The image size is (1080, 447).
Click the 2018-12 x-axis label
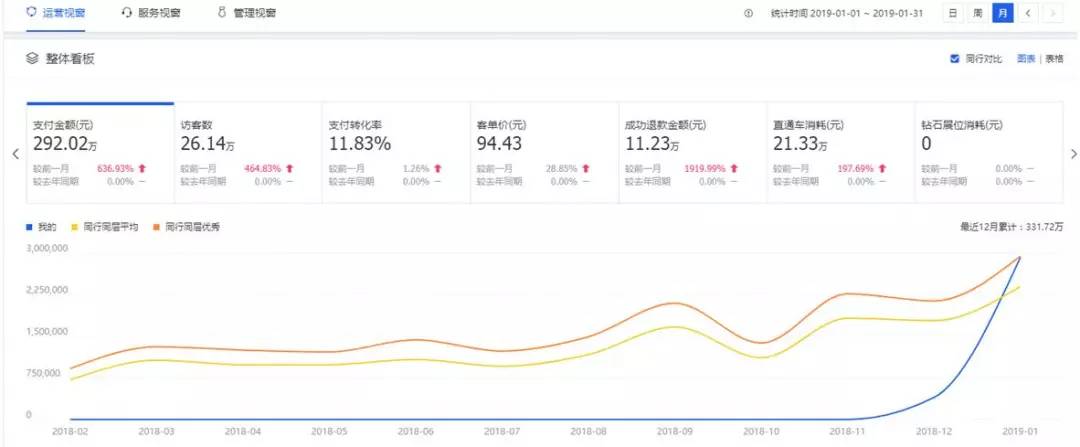tap(933, 431)
